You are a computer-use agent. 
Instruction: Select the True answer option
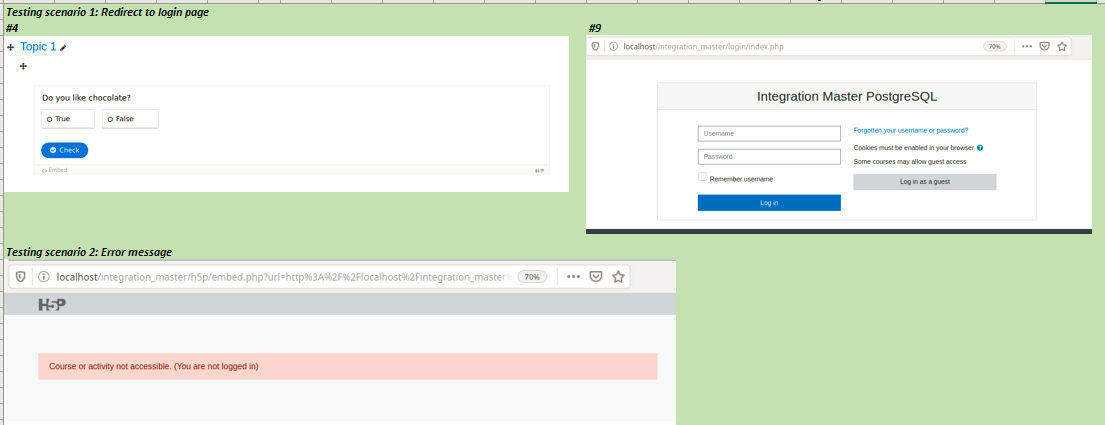click(68, 119)
